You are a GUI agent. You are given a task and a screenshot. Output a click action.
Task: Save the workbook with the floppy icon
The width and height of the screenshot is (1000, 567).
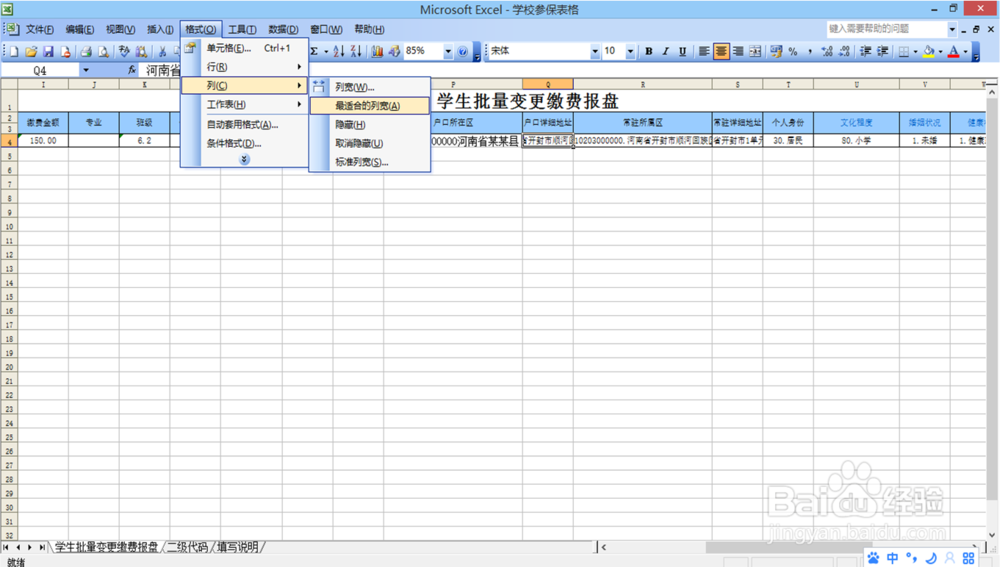point(48,52)
